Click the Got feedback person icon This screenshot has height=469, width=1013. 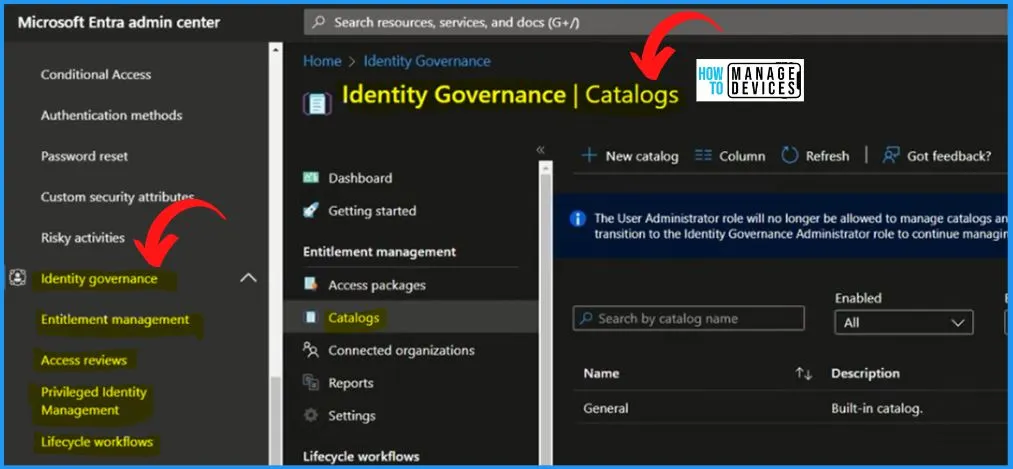tap(891, 156)
